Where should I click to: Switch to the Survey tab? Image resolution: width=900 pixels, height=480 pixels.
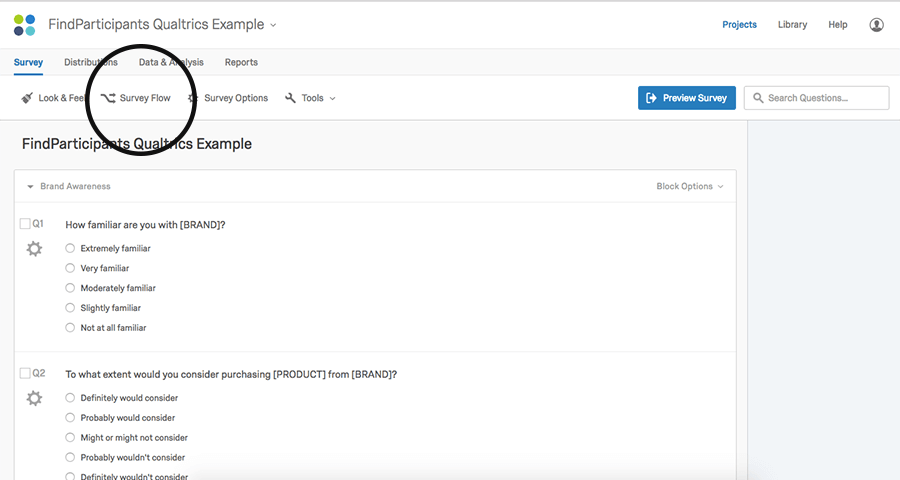(28, 62)
